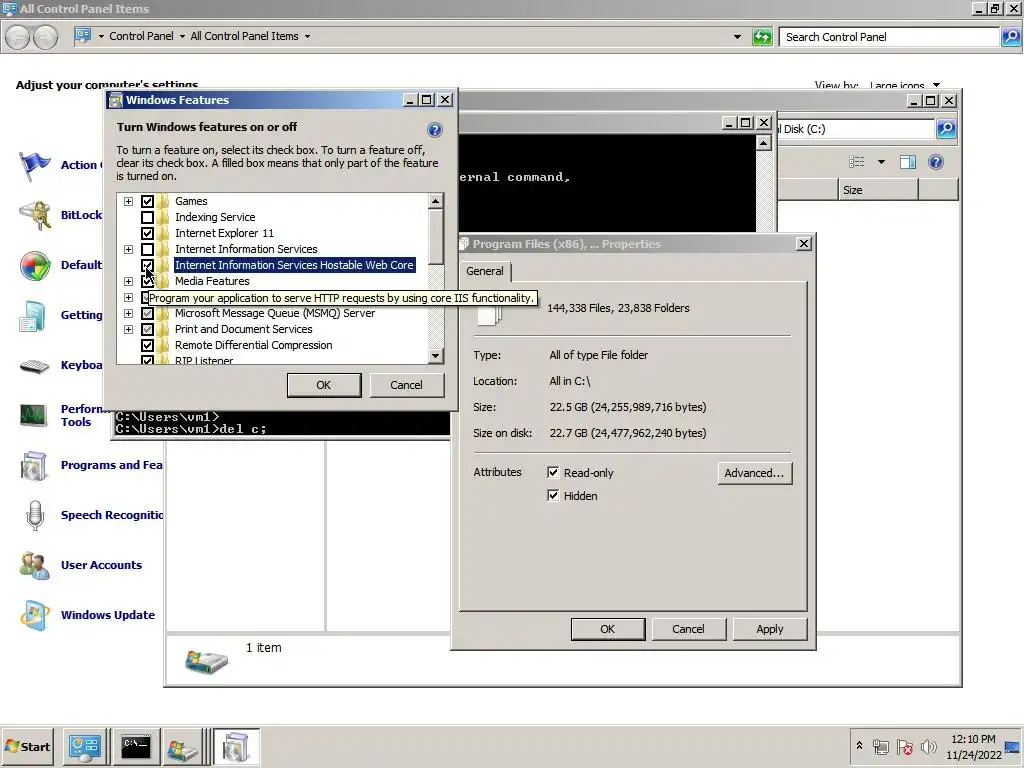Click the Size column header in Explorer
Screen dimensions: 1024x768
point(878,190)
